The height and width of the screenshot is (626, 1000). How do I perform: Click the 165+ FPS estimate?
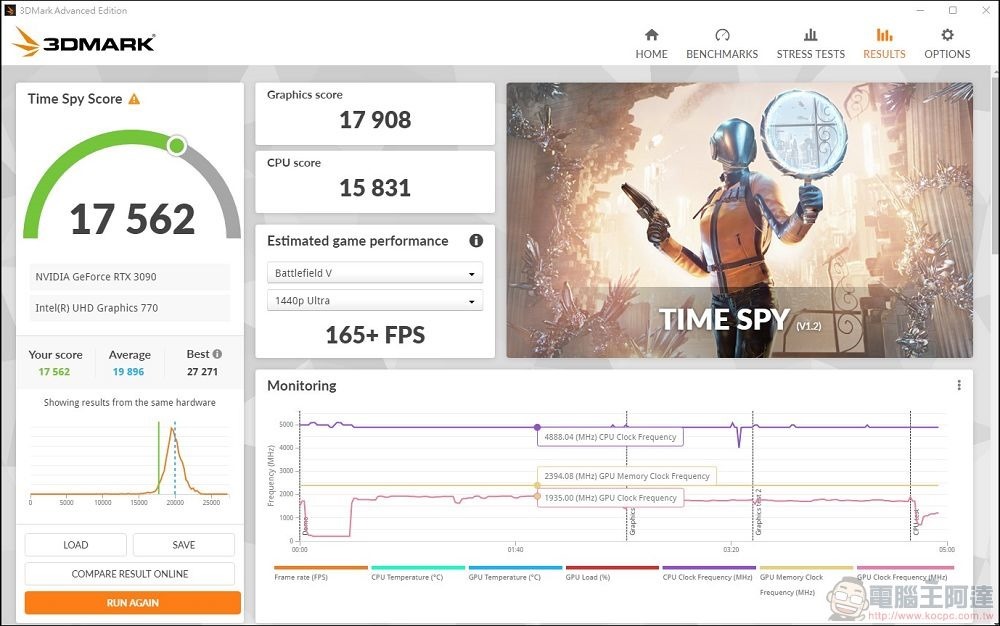(375, 335)
